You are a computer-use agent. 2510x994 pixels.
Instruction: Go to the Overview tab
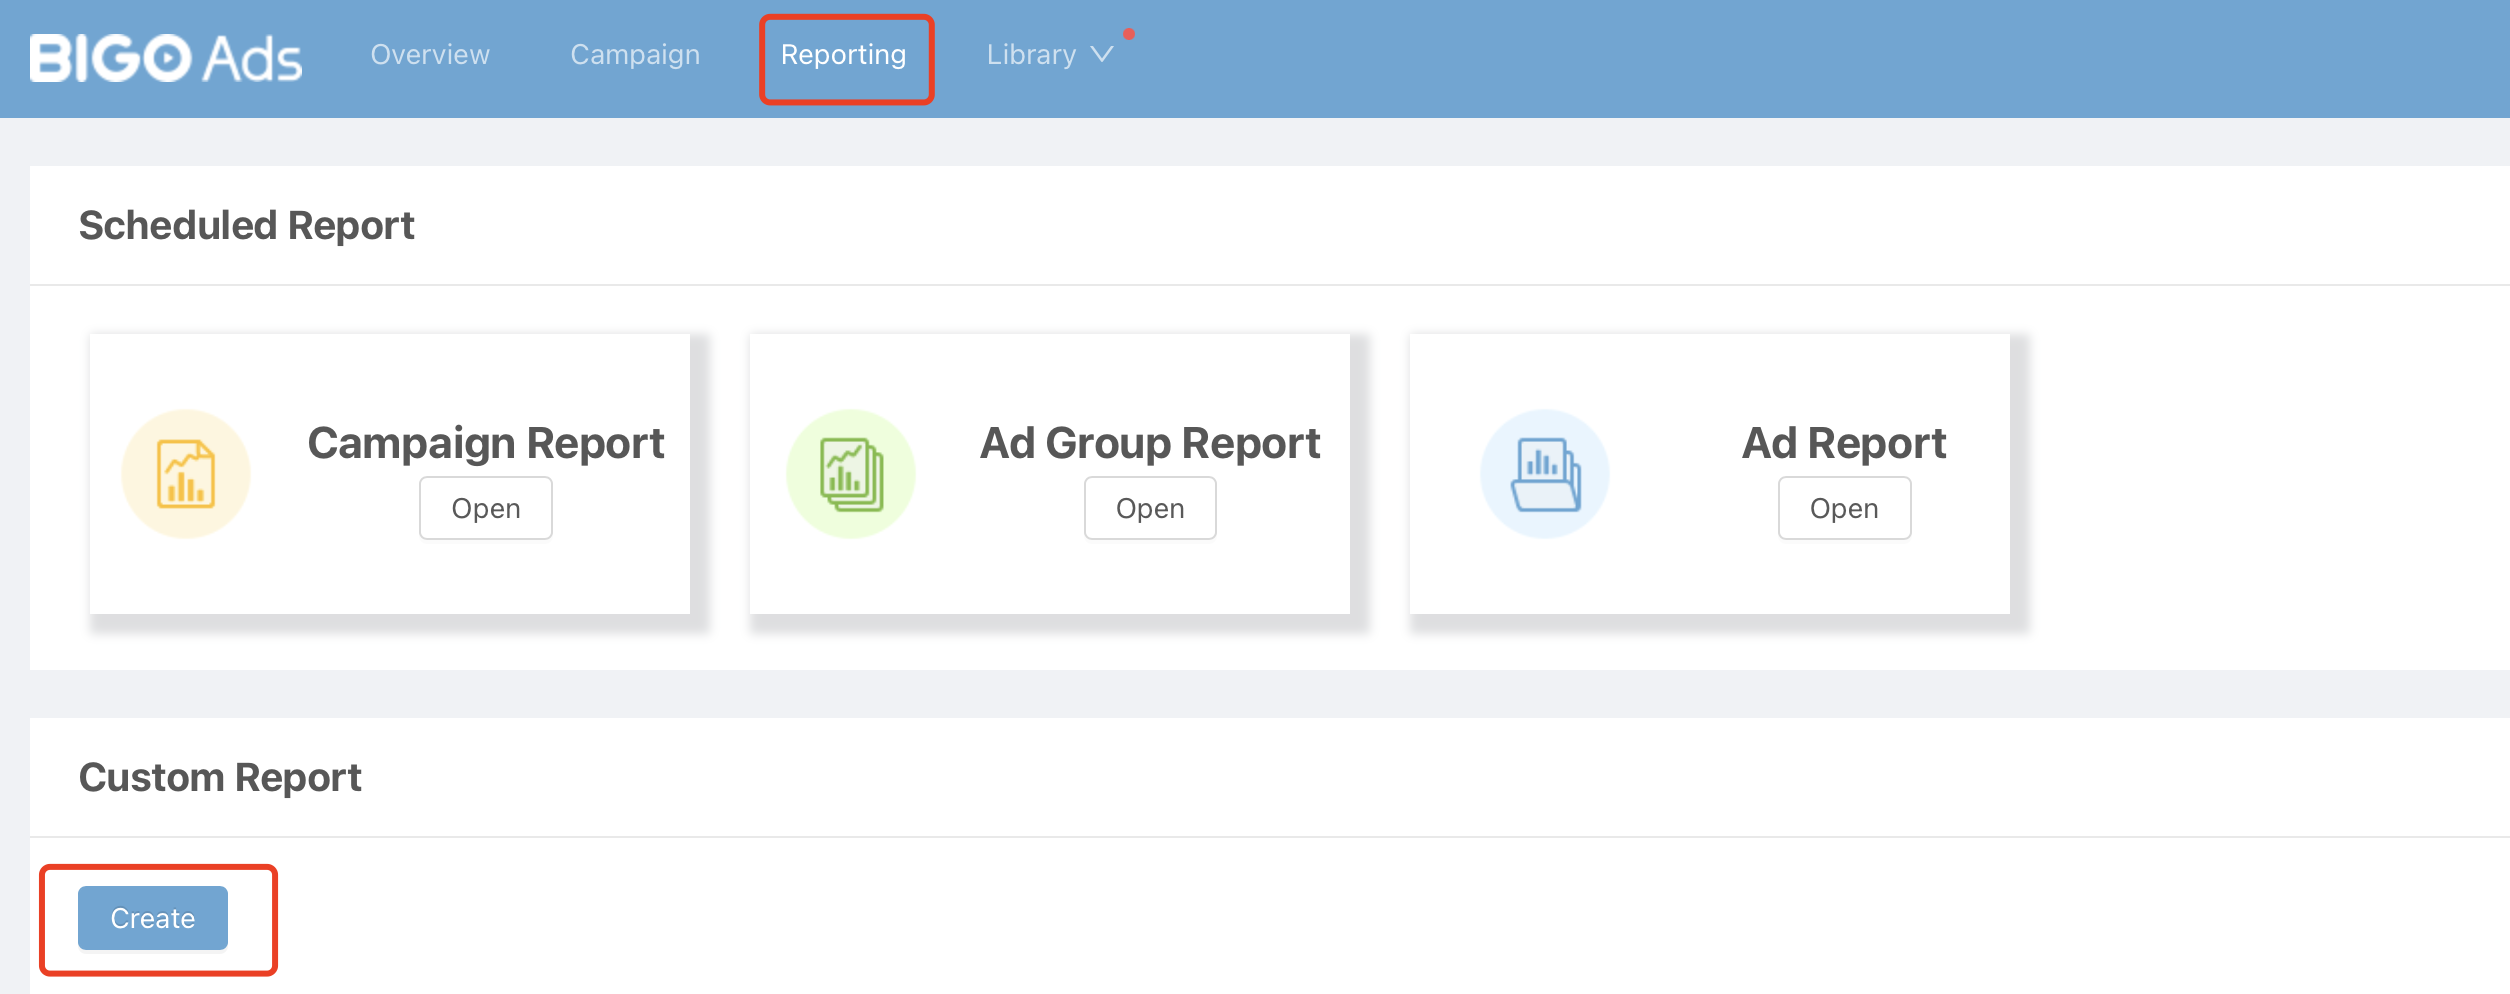(430, 55)
